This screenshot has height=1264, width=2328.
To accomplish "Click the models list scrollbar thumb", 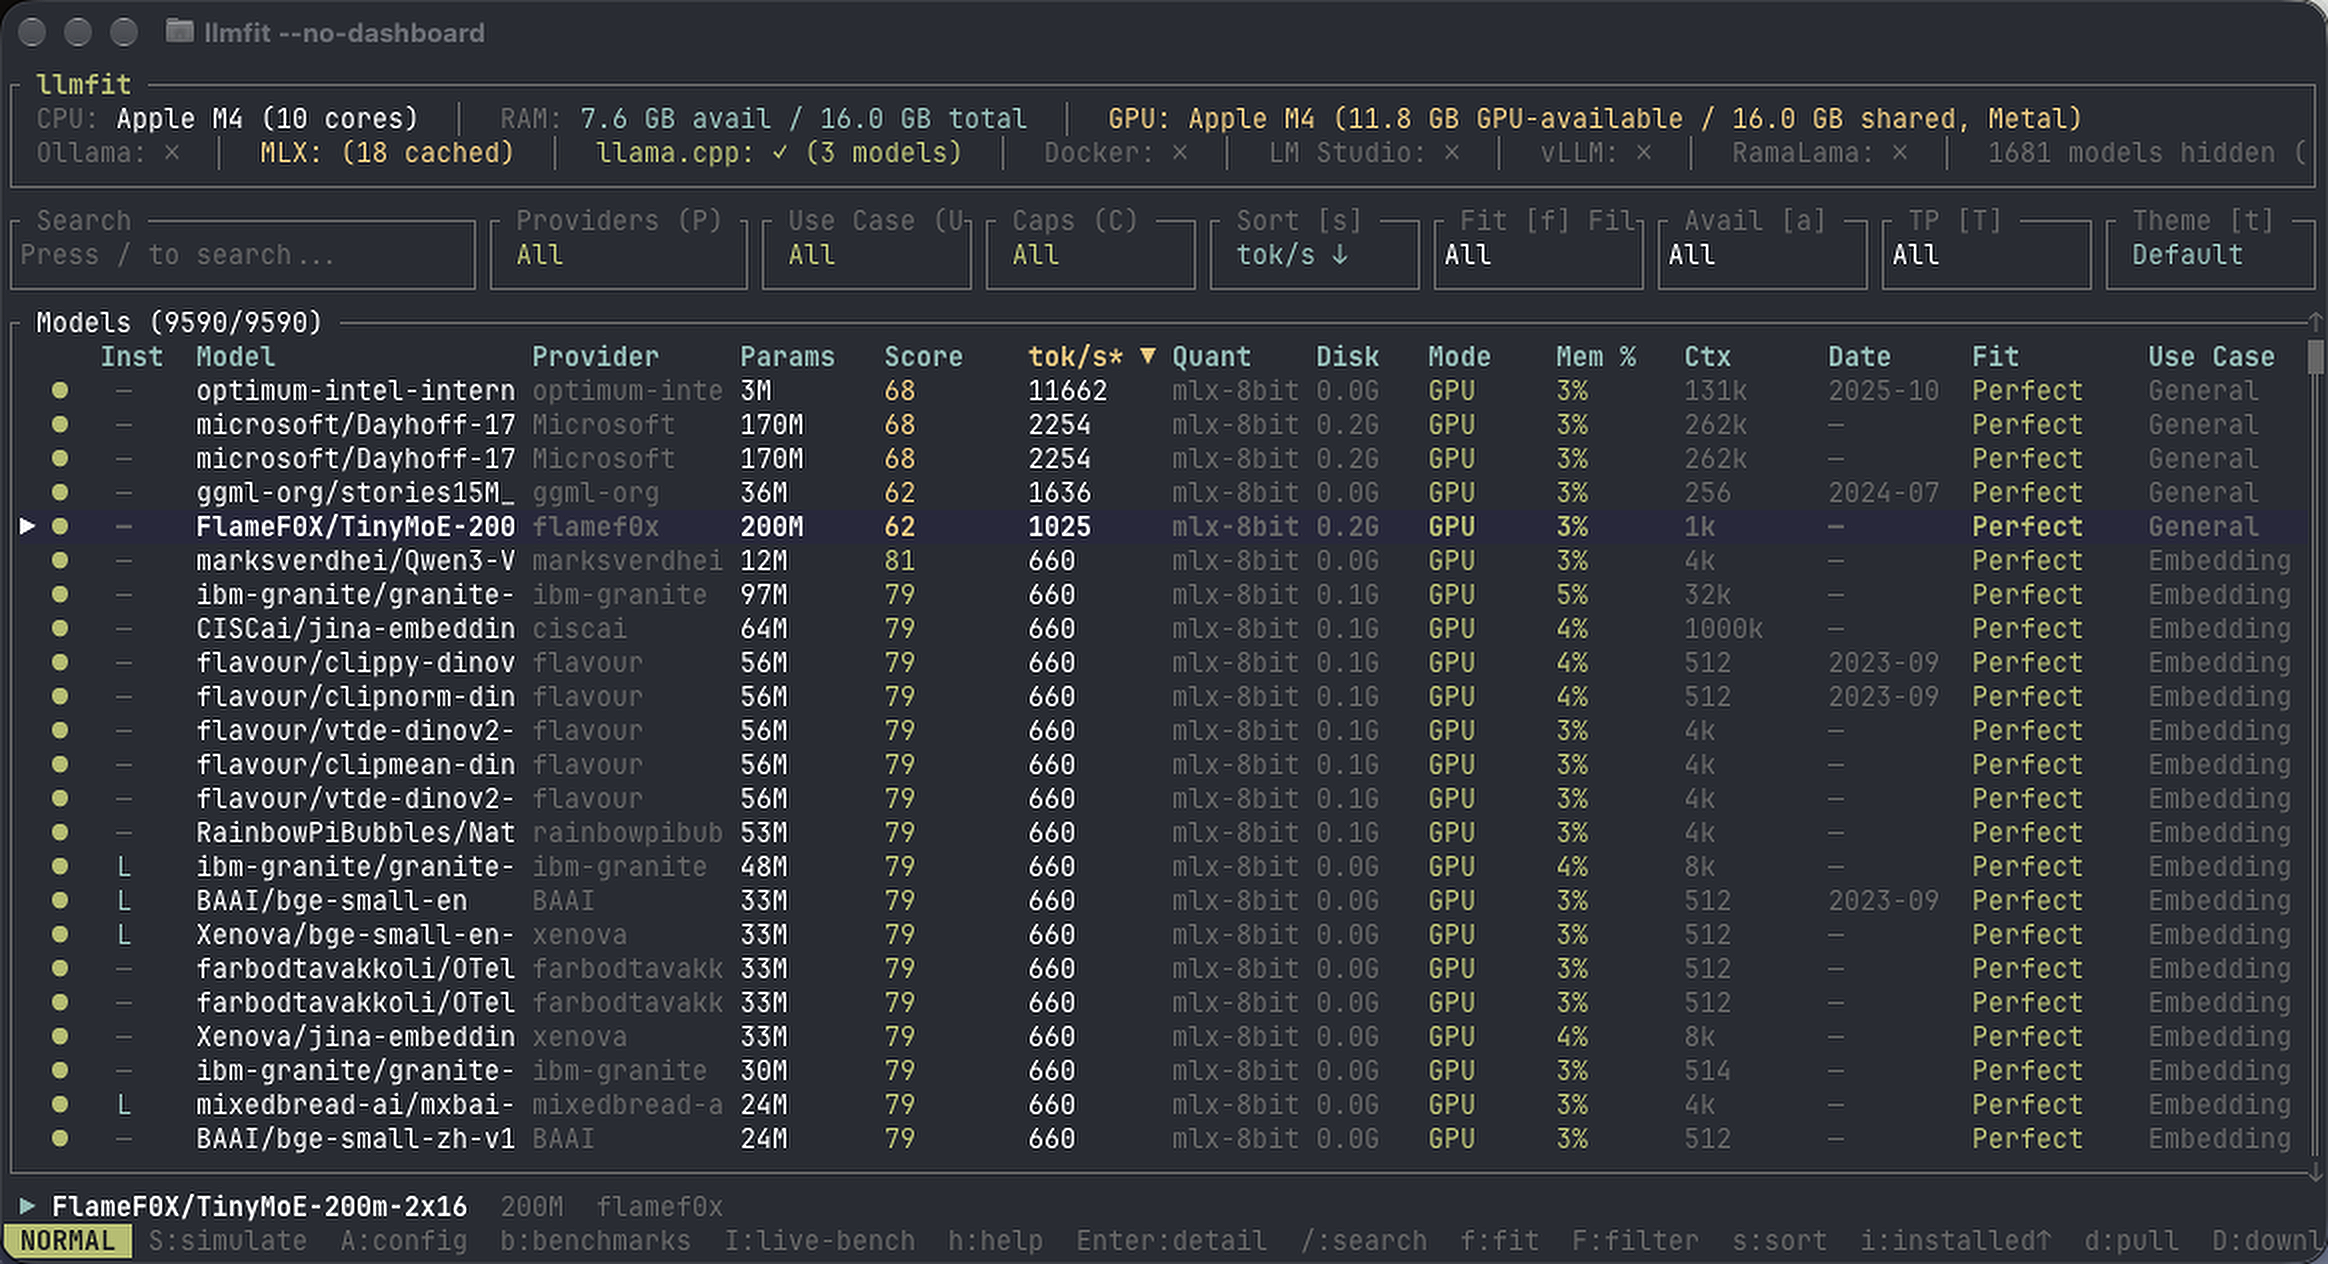I will tap(2315, 357).
